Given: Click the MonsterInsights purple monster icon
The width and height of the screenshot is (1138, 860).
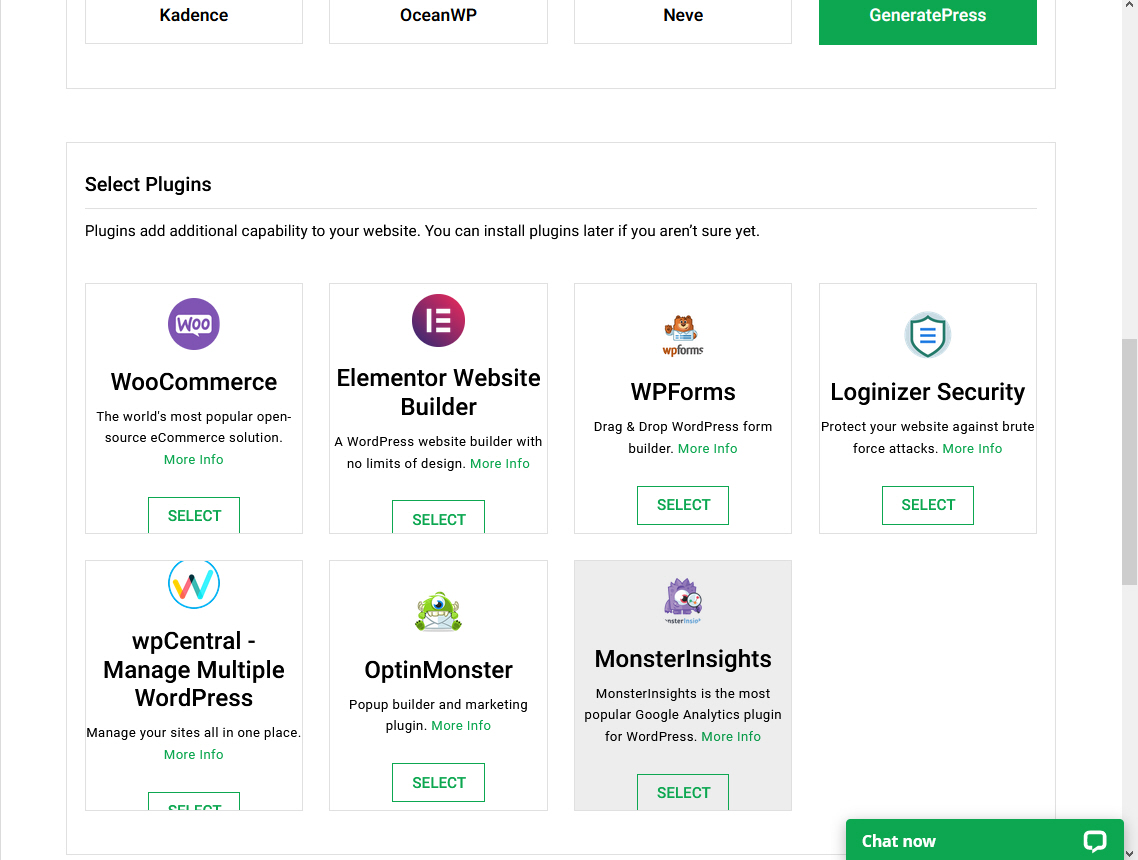Looking at the screenshot, I should pos(683,600).
